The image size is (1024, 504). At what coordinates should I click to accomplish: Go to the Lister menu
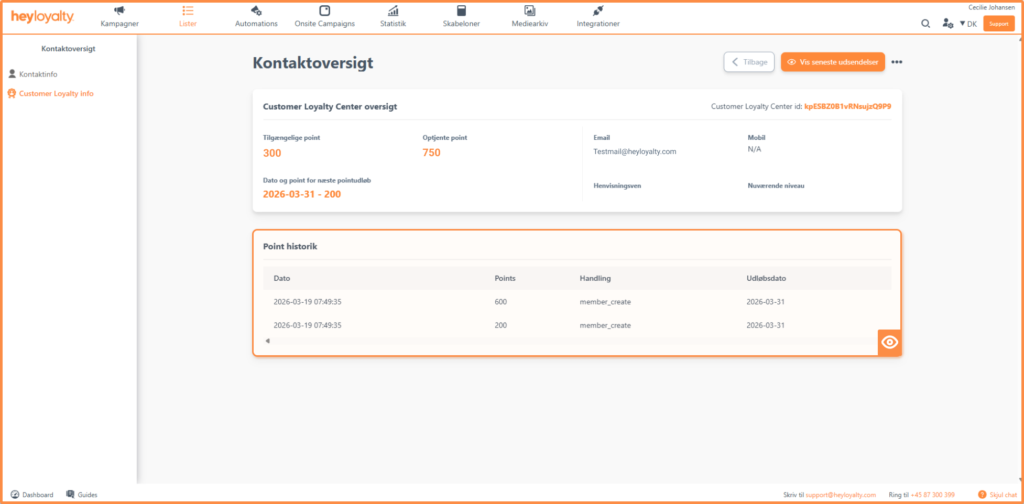tap(187, 24)
